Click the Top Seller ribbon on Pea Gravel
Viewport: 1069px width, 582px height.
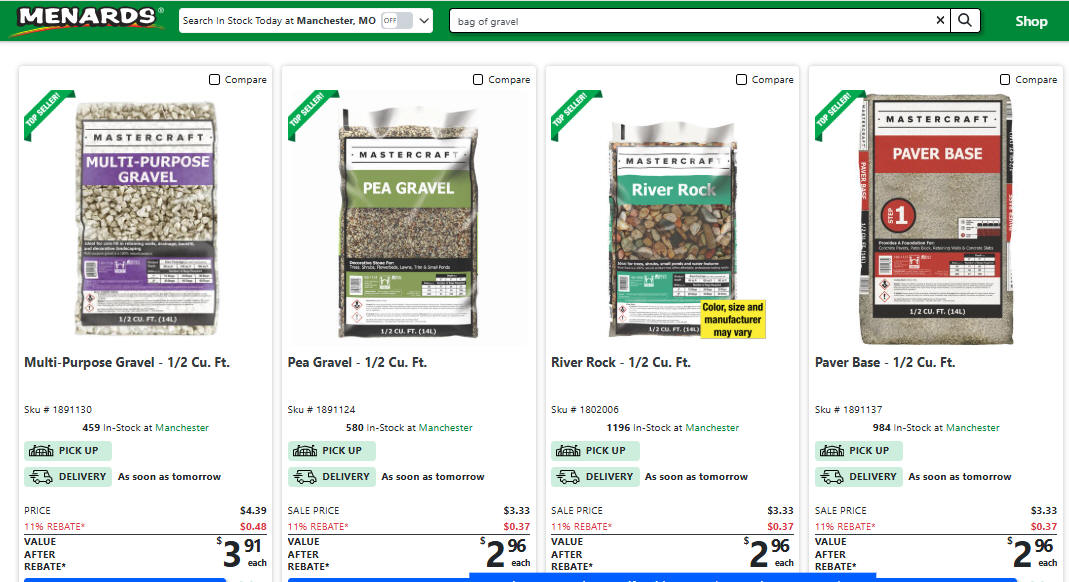[x=311, y=112]
